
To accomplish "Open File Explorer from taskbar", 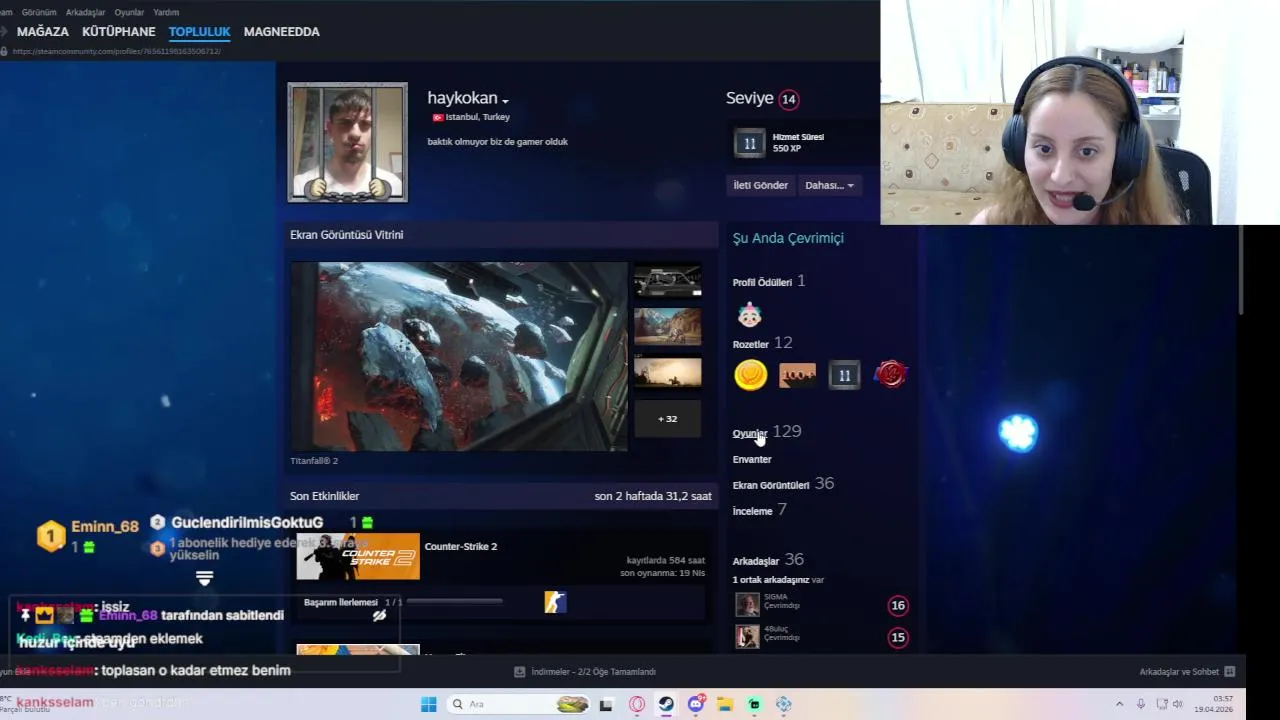I will point(724,705).
